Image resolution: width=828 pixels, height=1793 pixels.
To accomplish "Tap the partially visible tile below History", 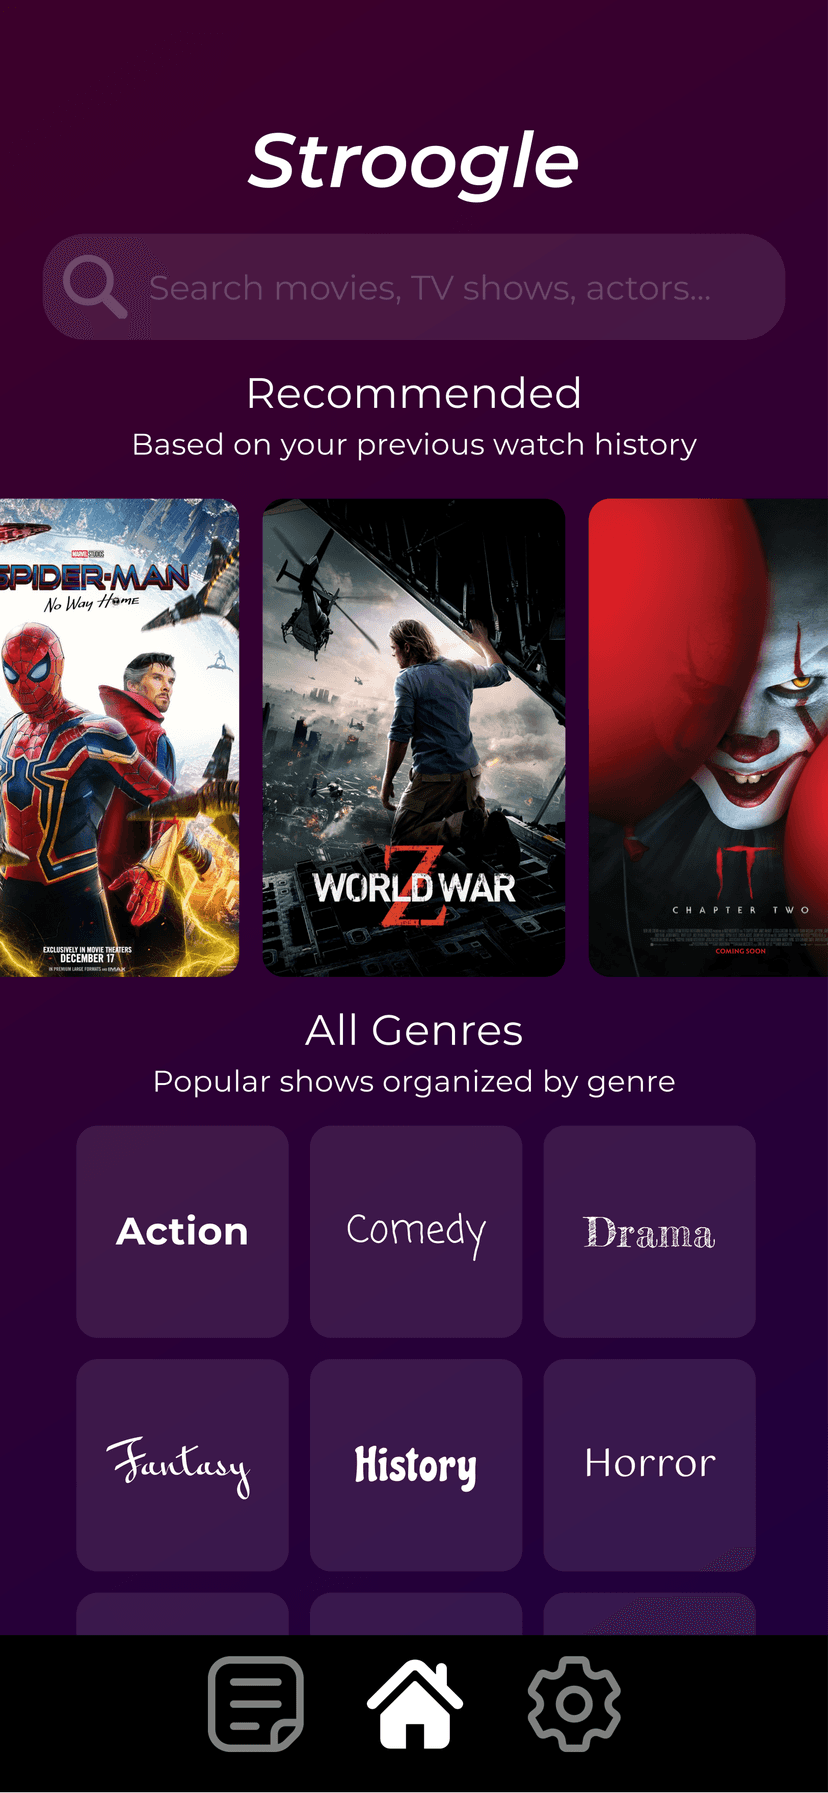I will 416,1614.
